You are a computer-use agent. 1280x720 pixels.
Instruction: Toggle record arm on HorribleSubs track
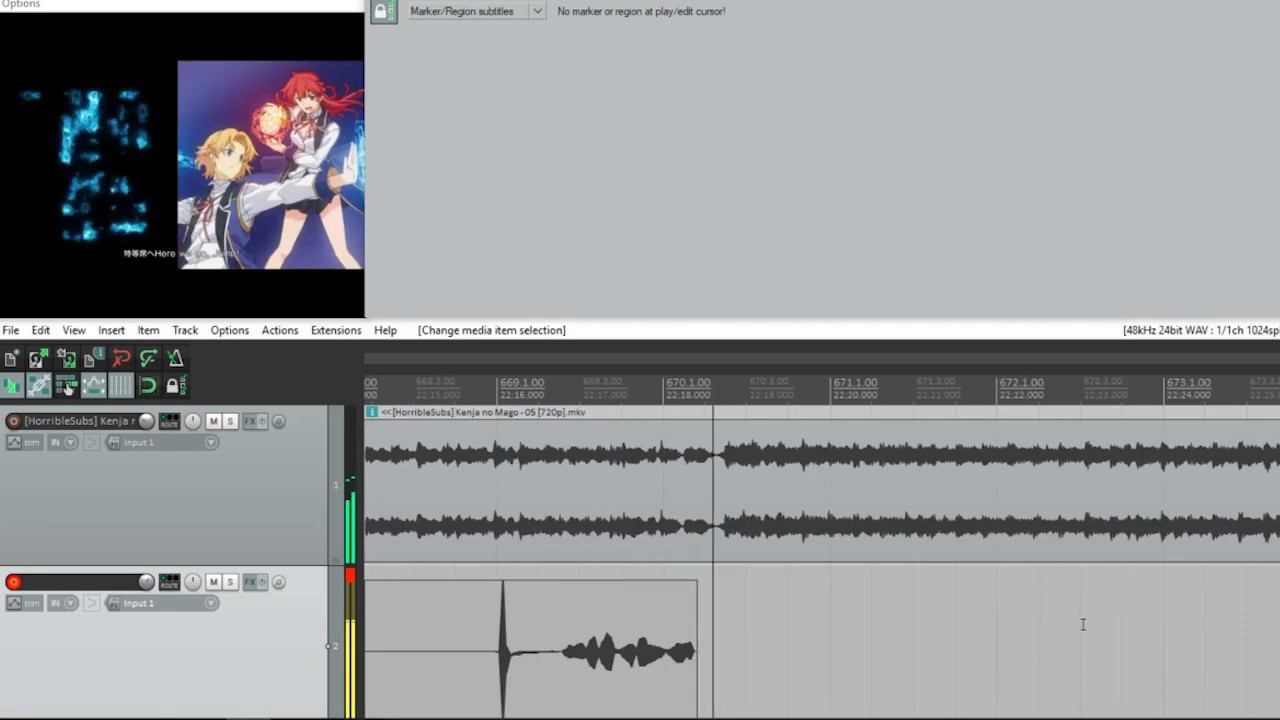click(13, 421)
